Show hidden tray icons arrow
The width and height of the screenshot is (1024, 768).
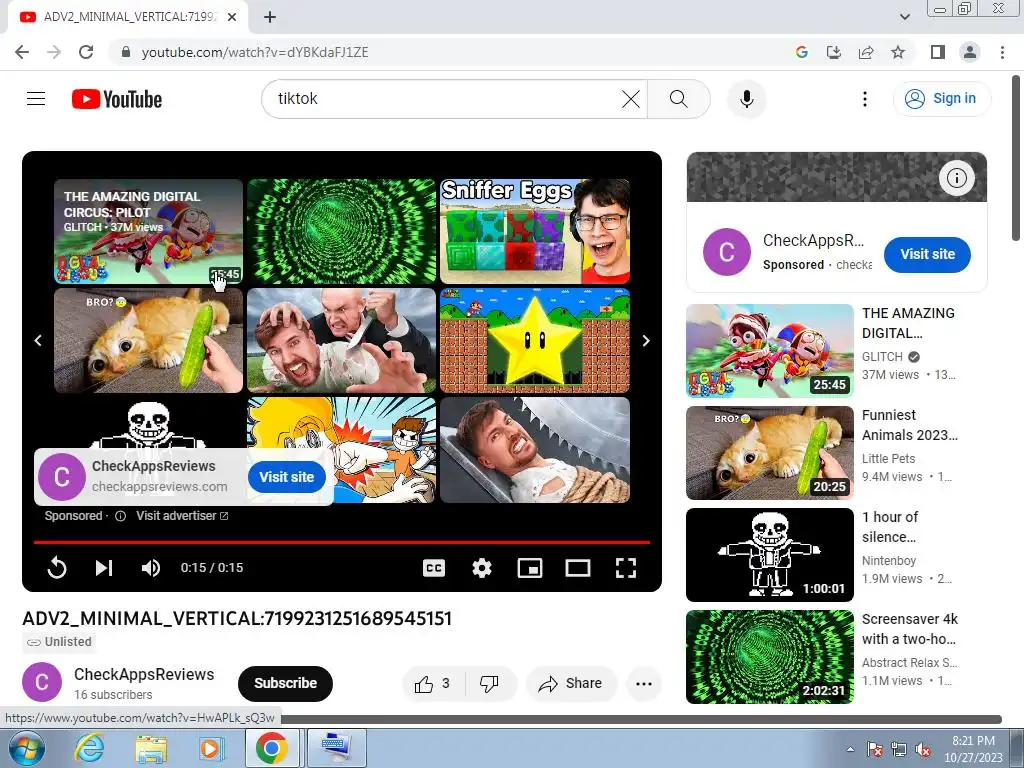[850, 749]
